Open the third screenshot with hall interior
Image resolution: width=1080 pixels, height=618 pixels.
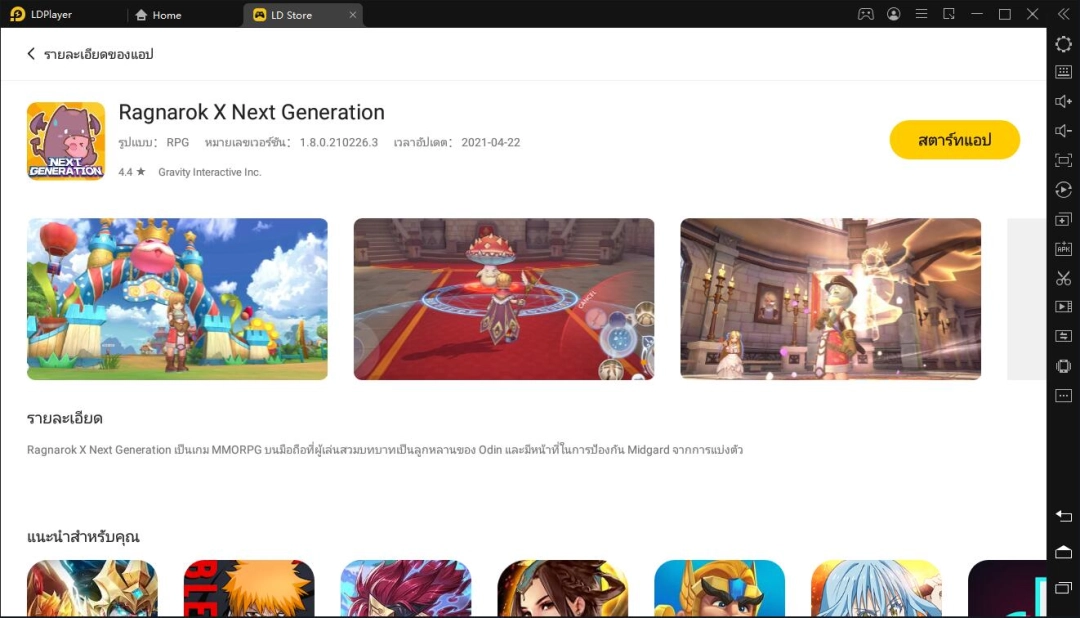831,299
